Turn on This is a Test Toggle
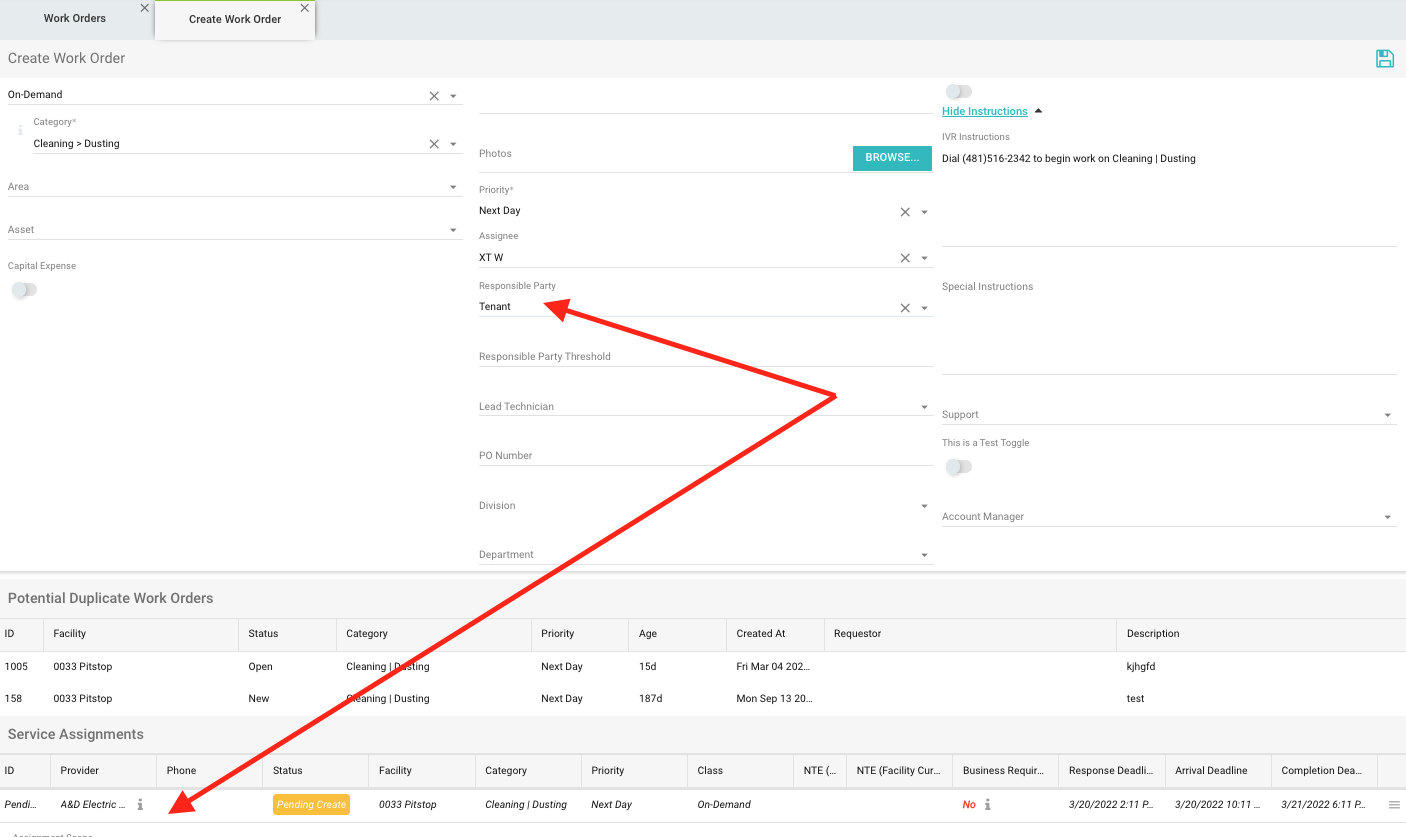 click(958, 466)
